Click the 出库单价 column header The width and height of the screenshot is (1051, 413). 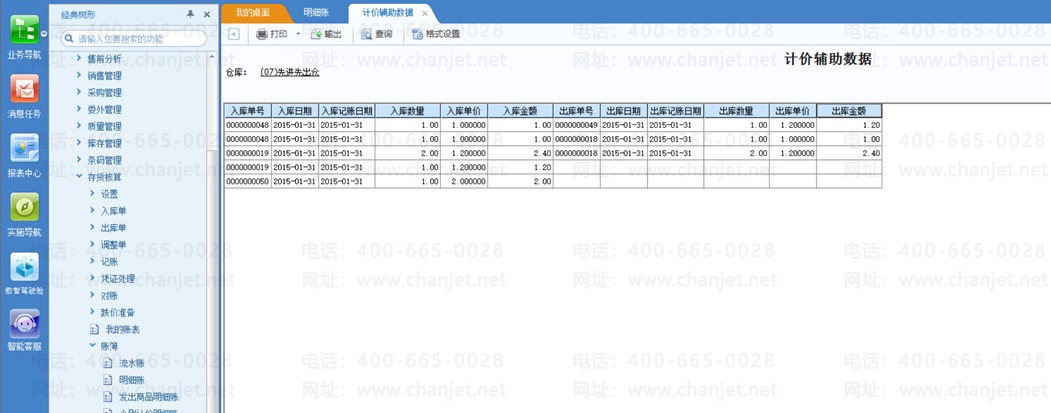click(x=792, y=111)
